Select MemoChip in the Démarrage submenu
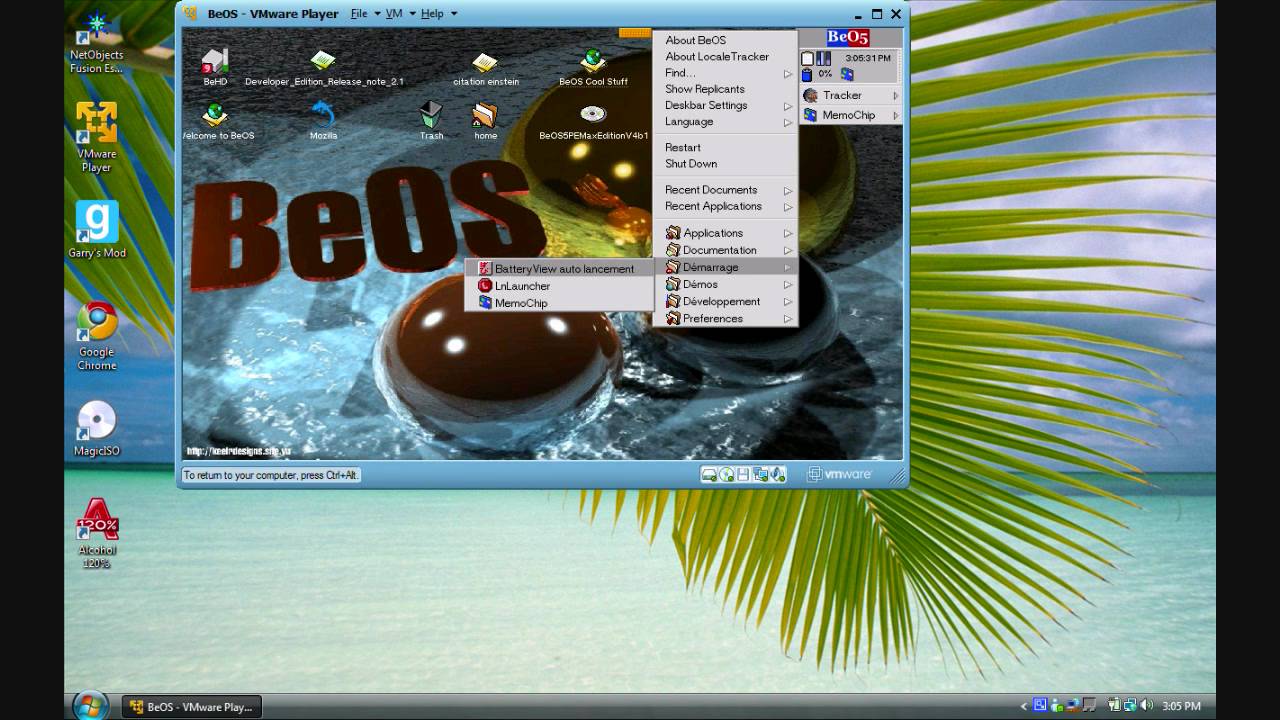 pyautogui.click(x=559, y=302)
